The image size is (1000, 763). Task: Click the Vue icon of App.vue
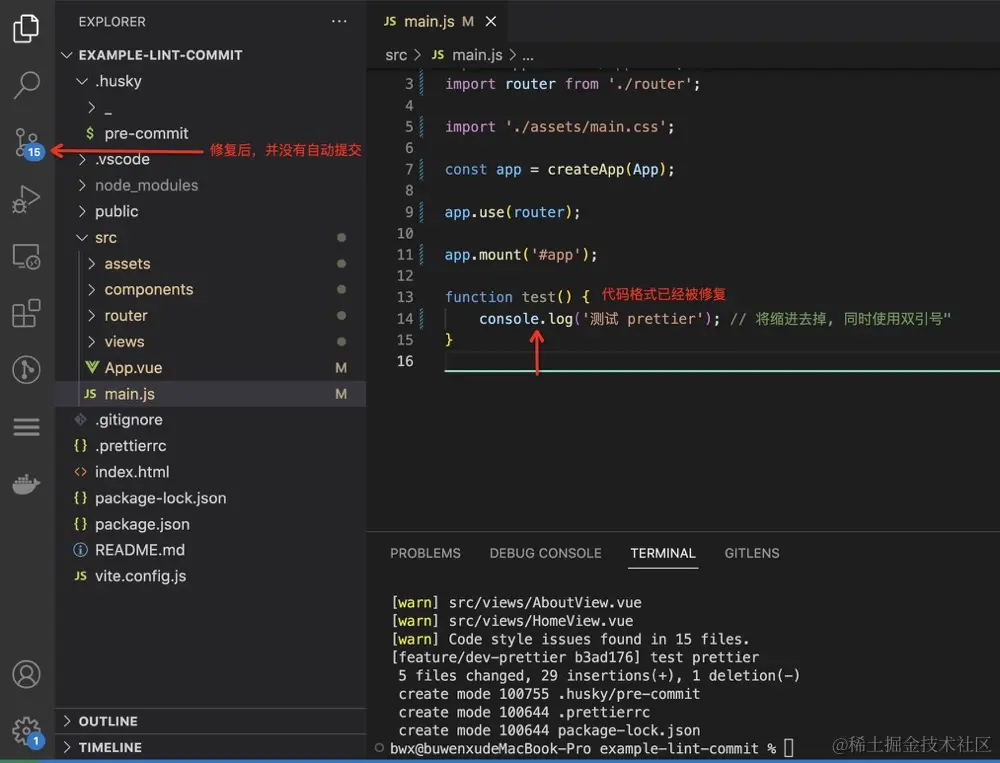pyautogui.click(x=92, y=367)
